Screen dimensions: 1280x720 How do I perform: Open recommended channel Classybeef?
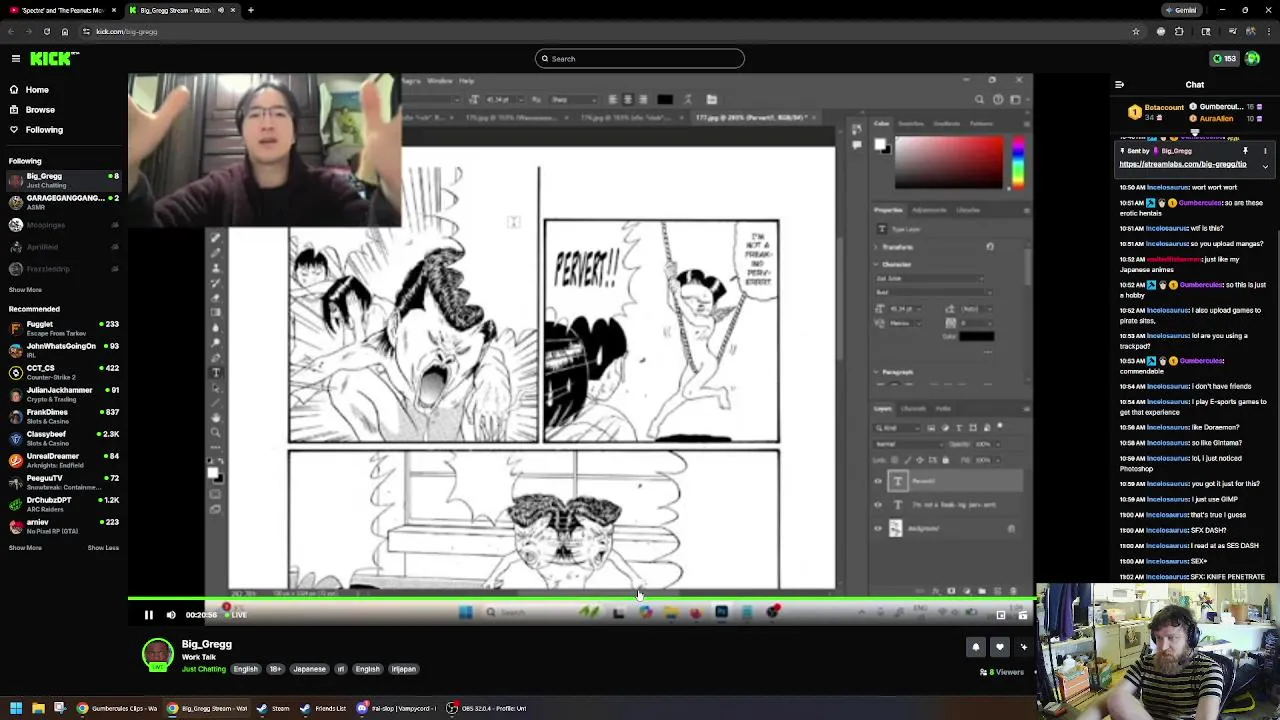coord(62,438)
